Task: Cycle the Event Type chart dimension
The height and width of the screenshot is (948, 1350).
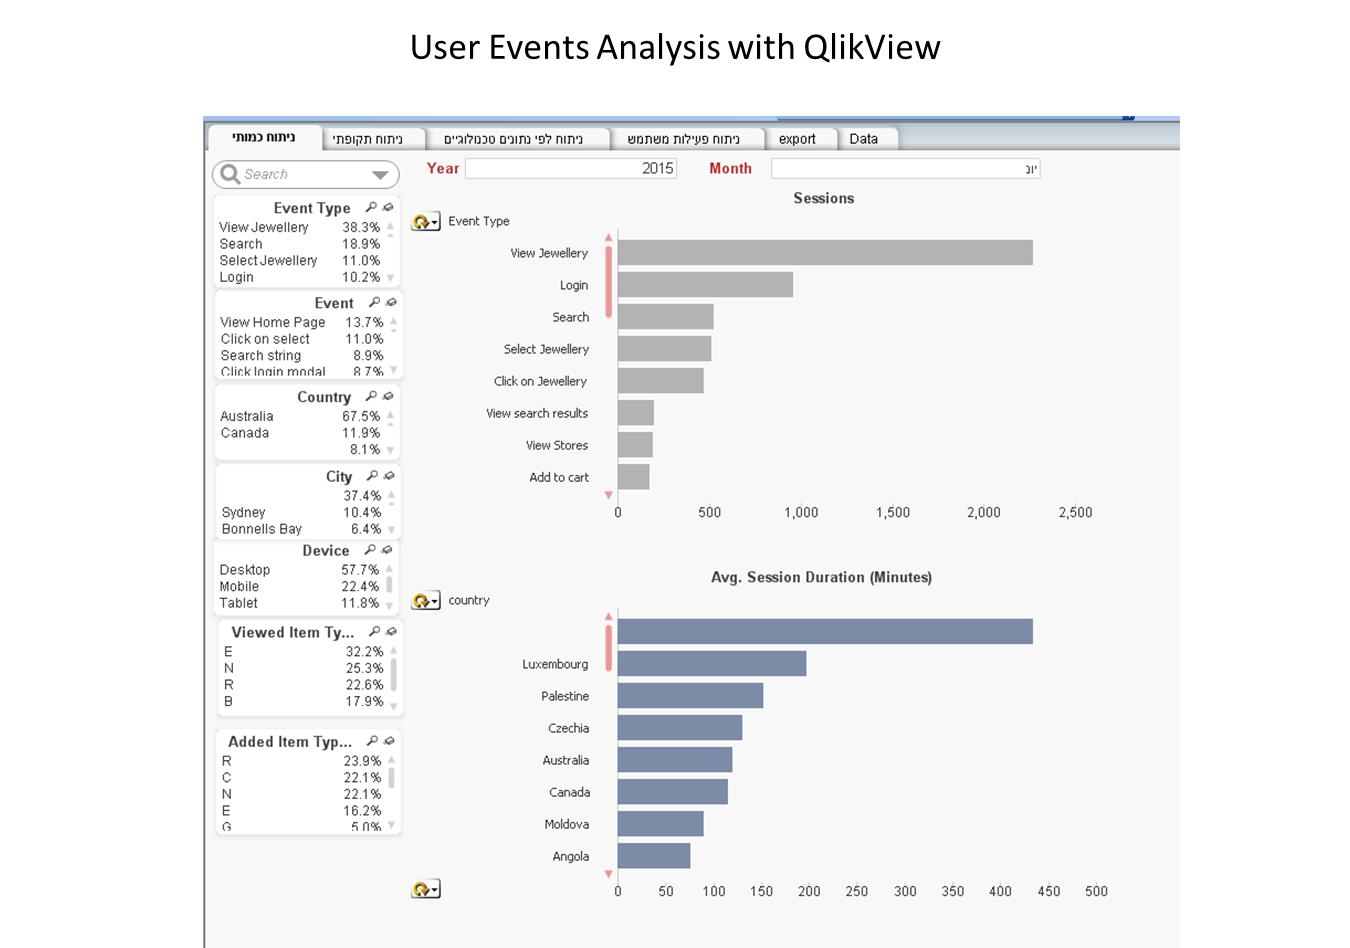Action: (425, 222)
